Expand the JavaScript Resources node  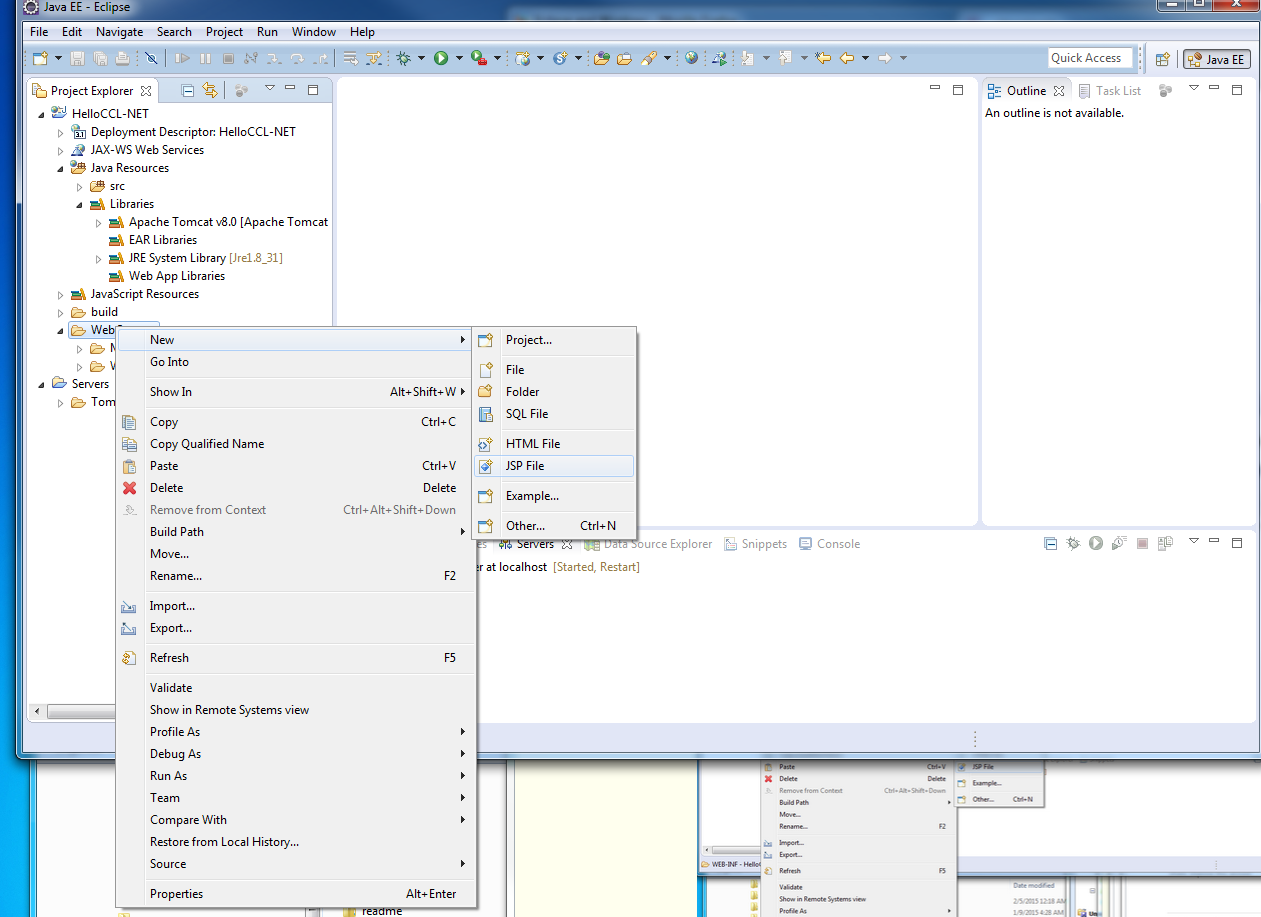[x=60, y=294]
